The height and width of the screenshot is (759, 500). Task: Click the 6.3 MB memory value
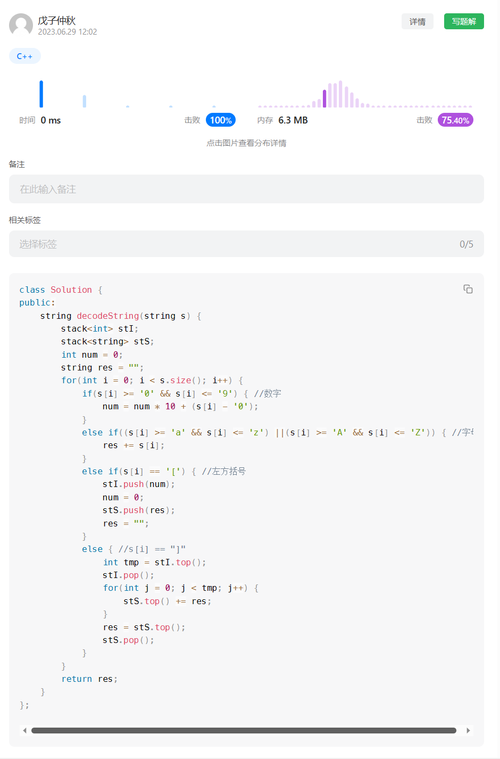[293, 120]
